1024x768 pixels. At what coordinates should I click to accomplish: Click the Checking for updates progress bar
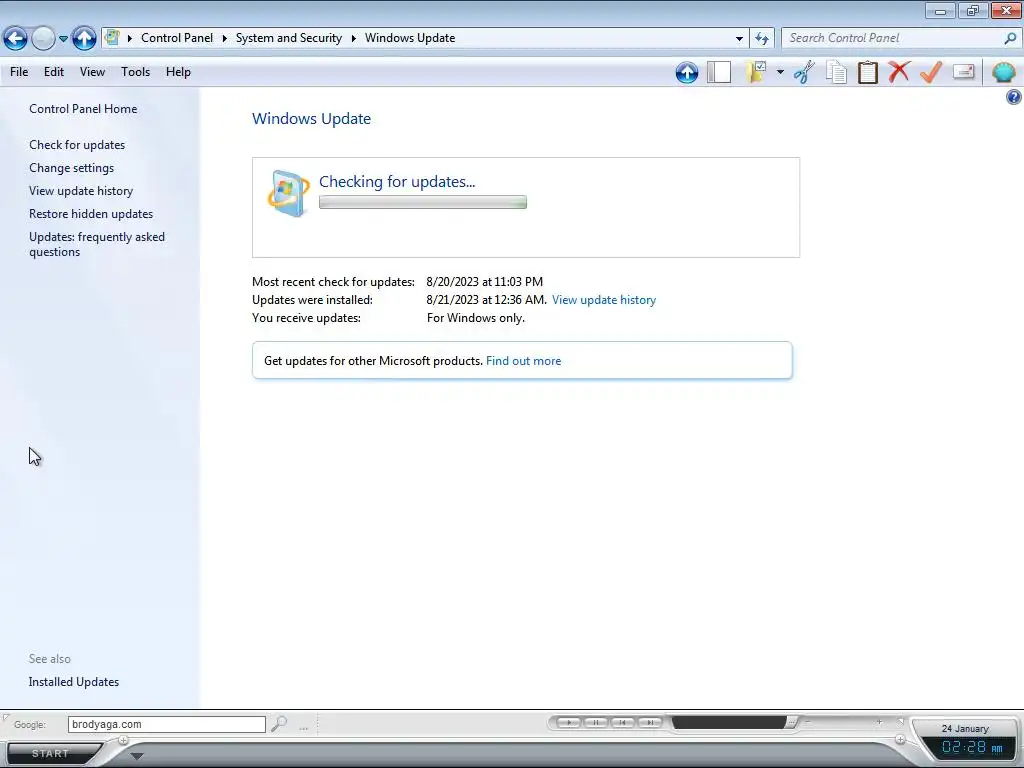[x=423, y=202]
